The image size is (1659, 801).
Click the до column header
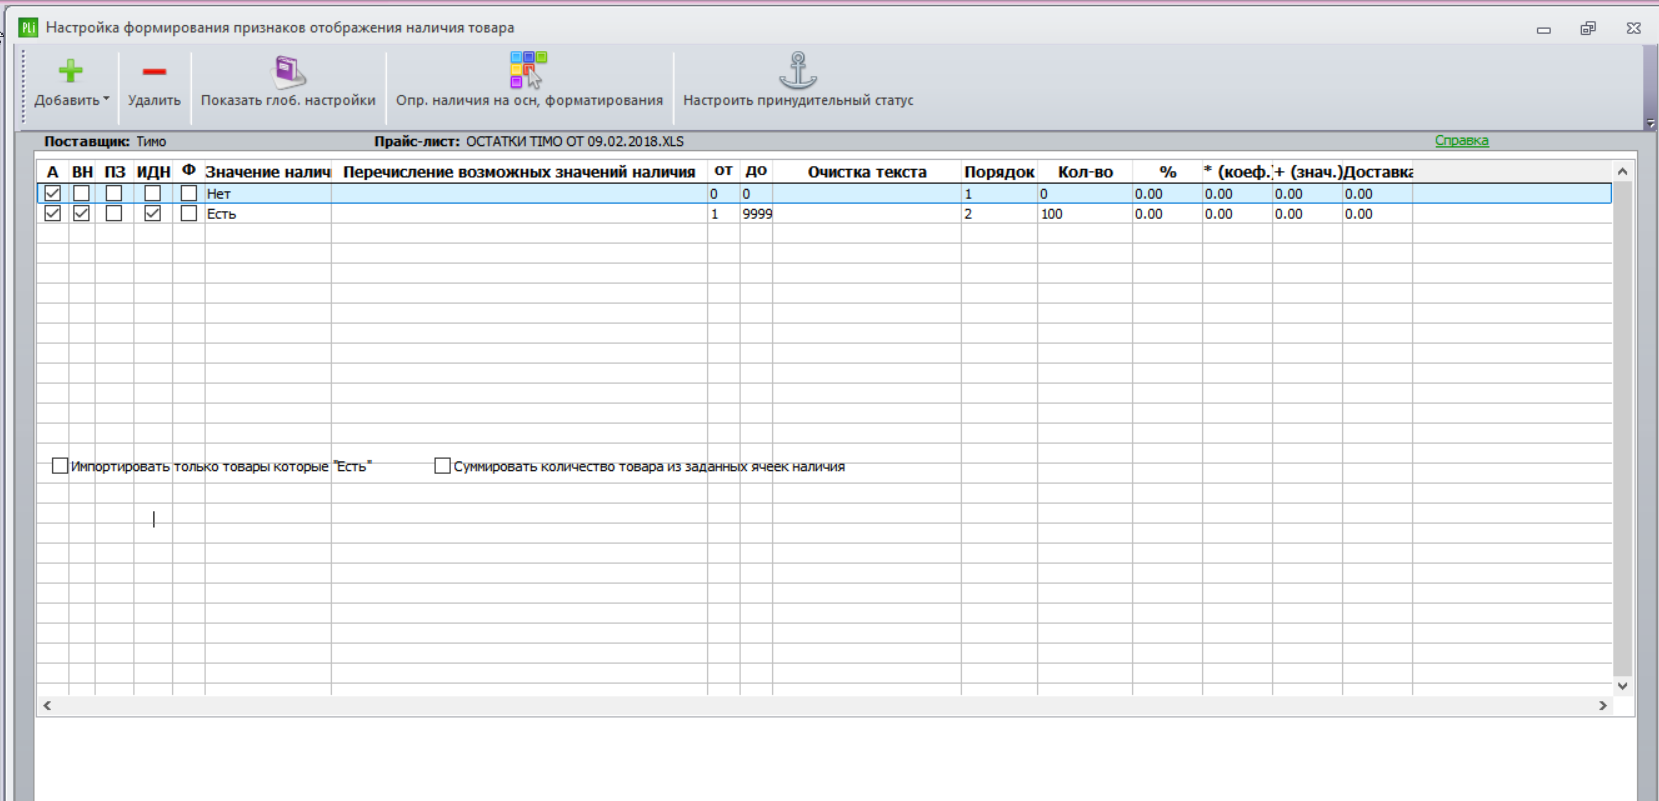756,172
